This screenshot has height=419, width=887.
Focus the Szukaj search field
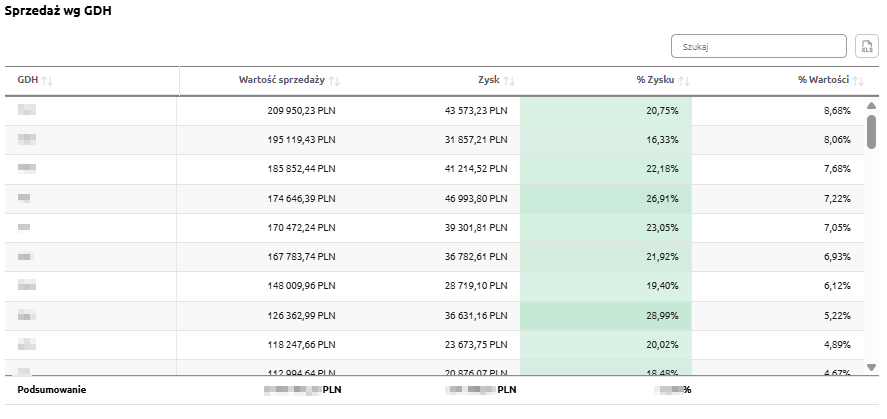click(759, 46)
